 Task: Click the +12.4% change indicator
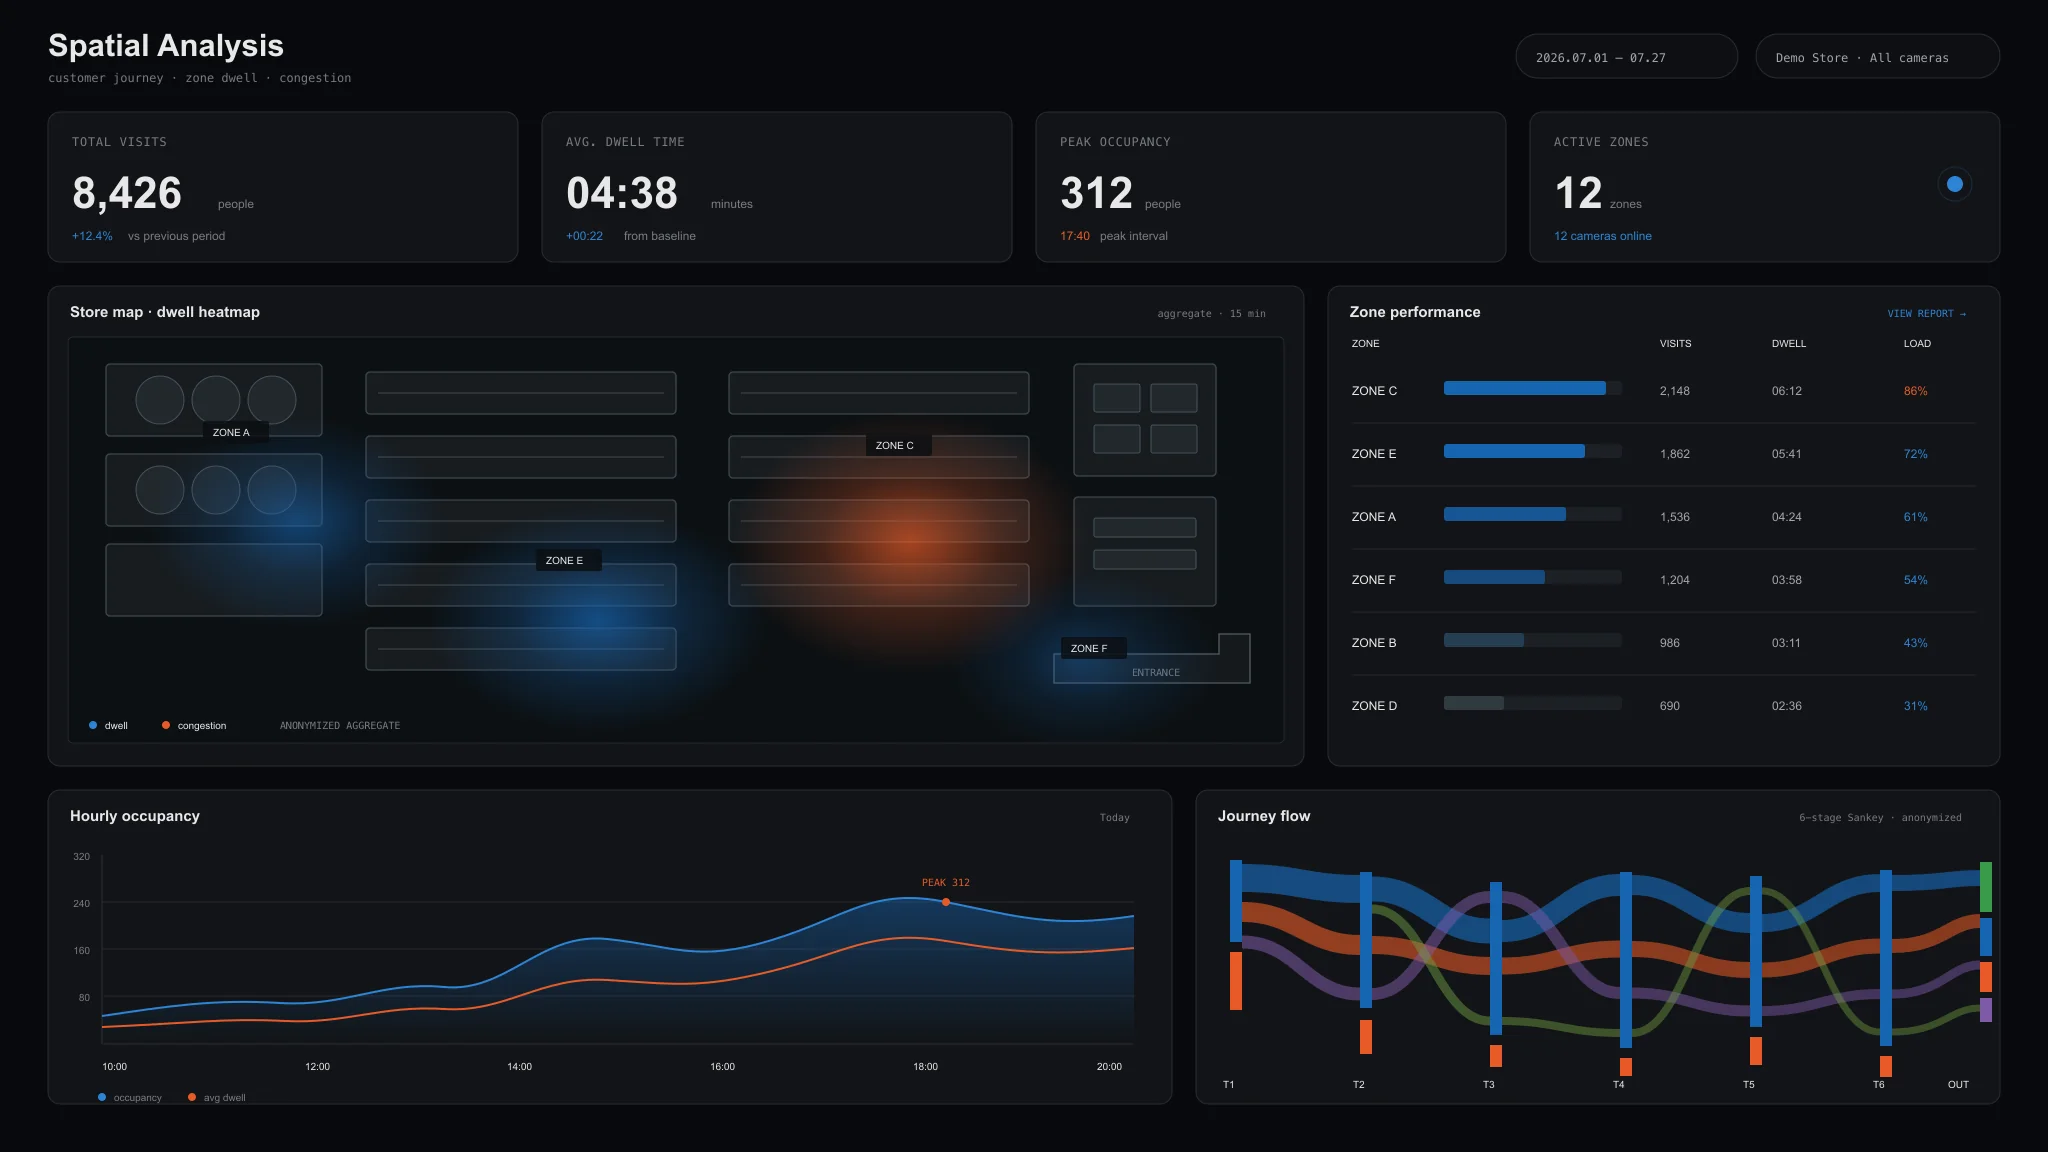[x=92, y=236]
